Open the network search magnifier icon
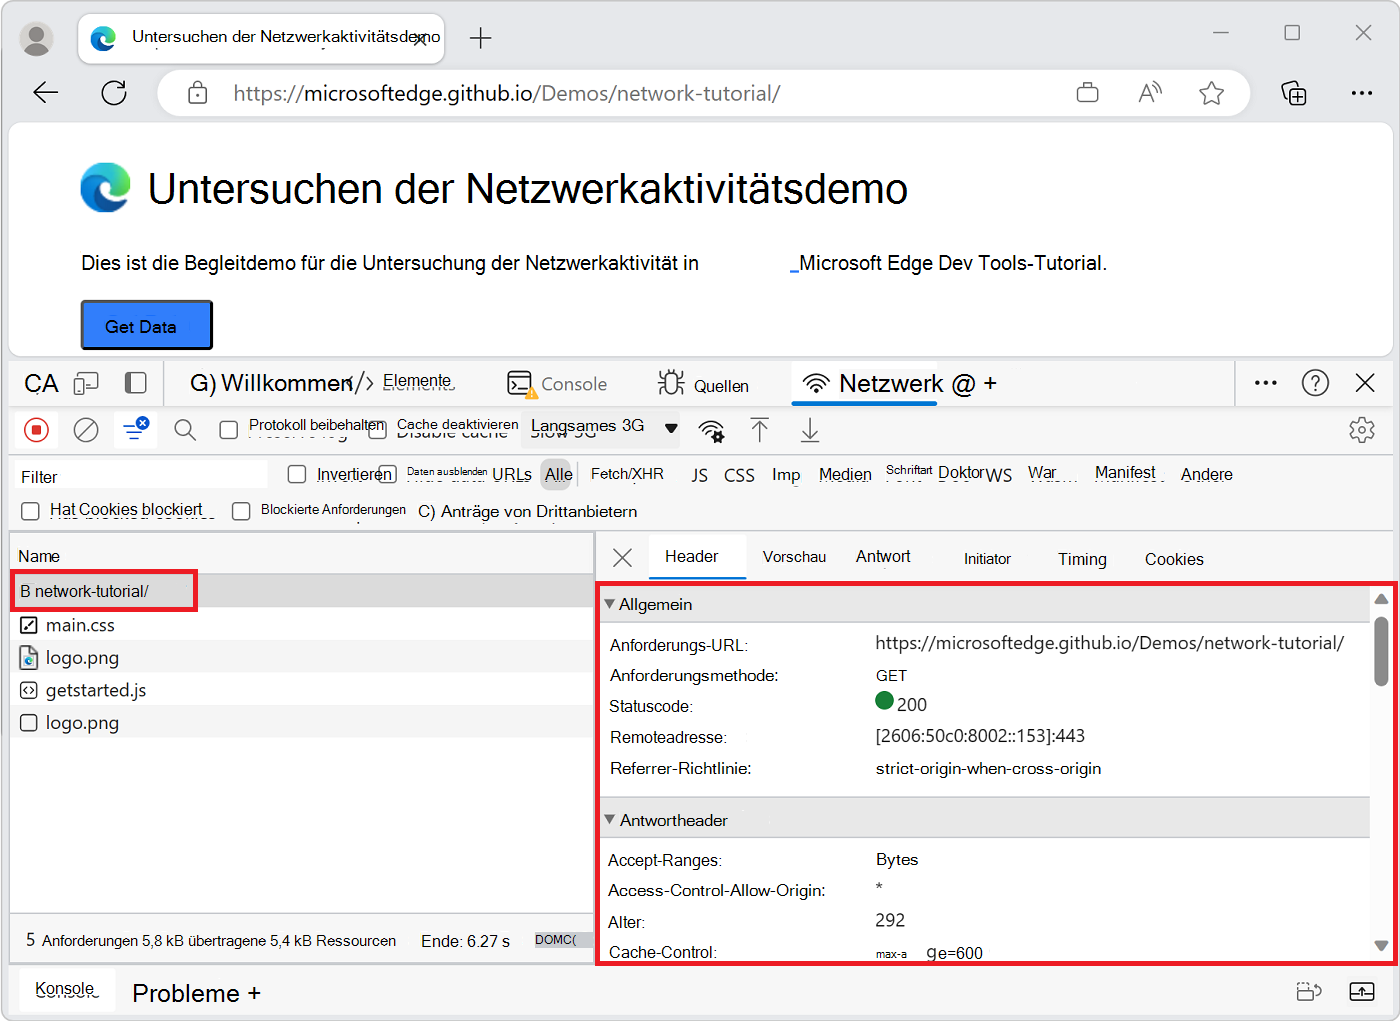 [x=184, y=430]
